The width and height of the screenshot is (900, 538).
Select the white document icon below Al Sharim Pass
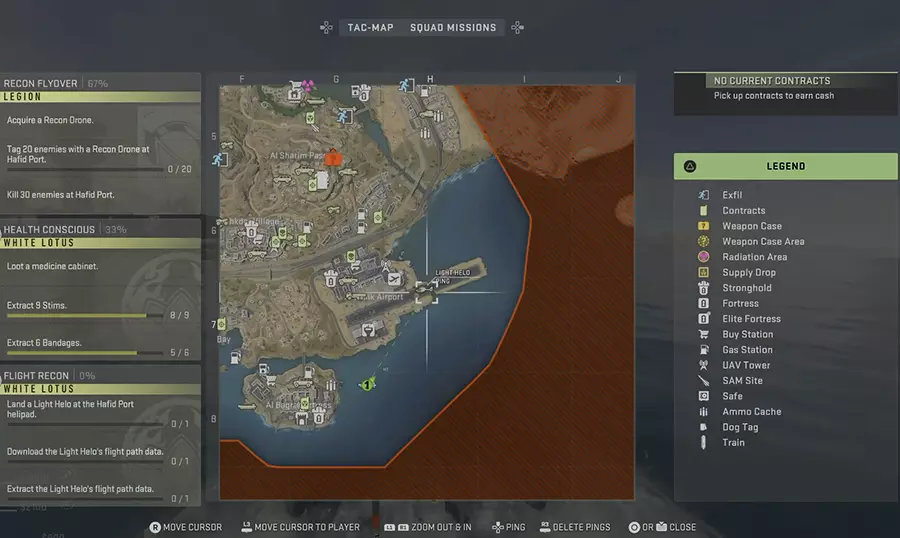323,180
